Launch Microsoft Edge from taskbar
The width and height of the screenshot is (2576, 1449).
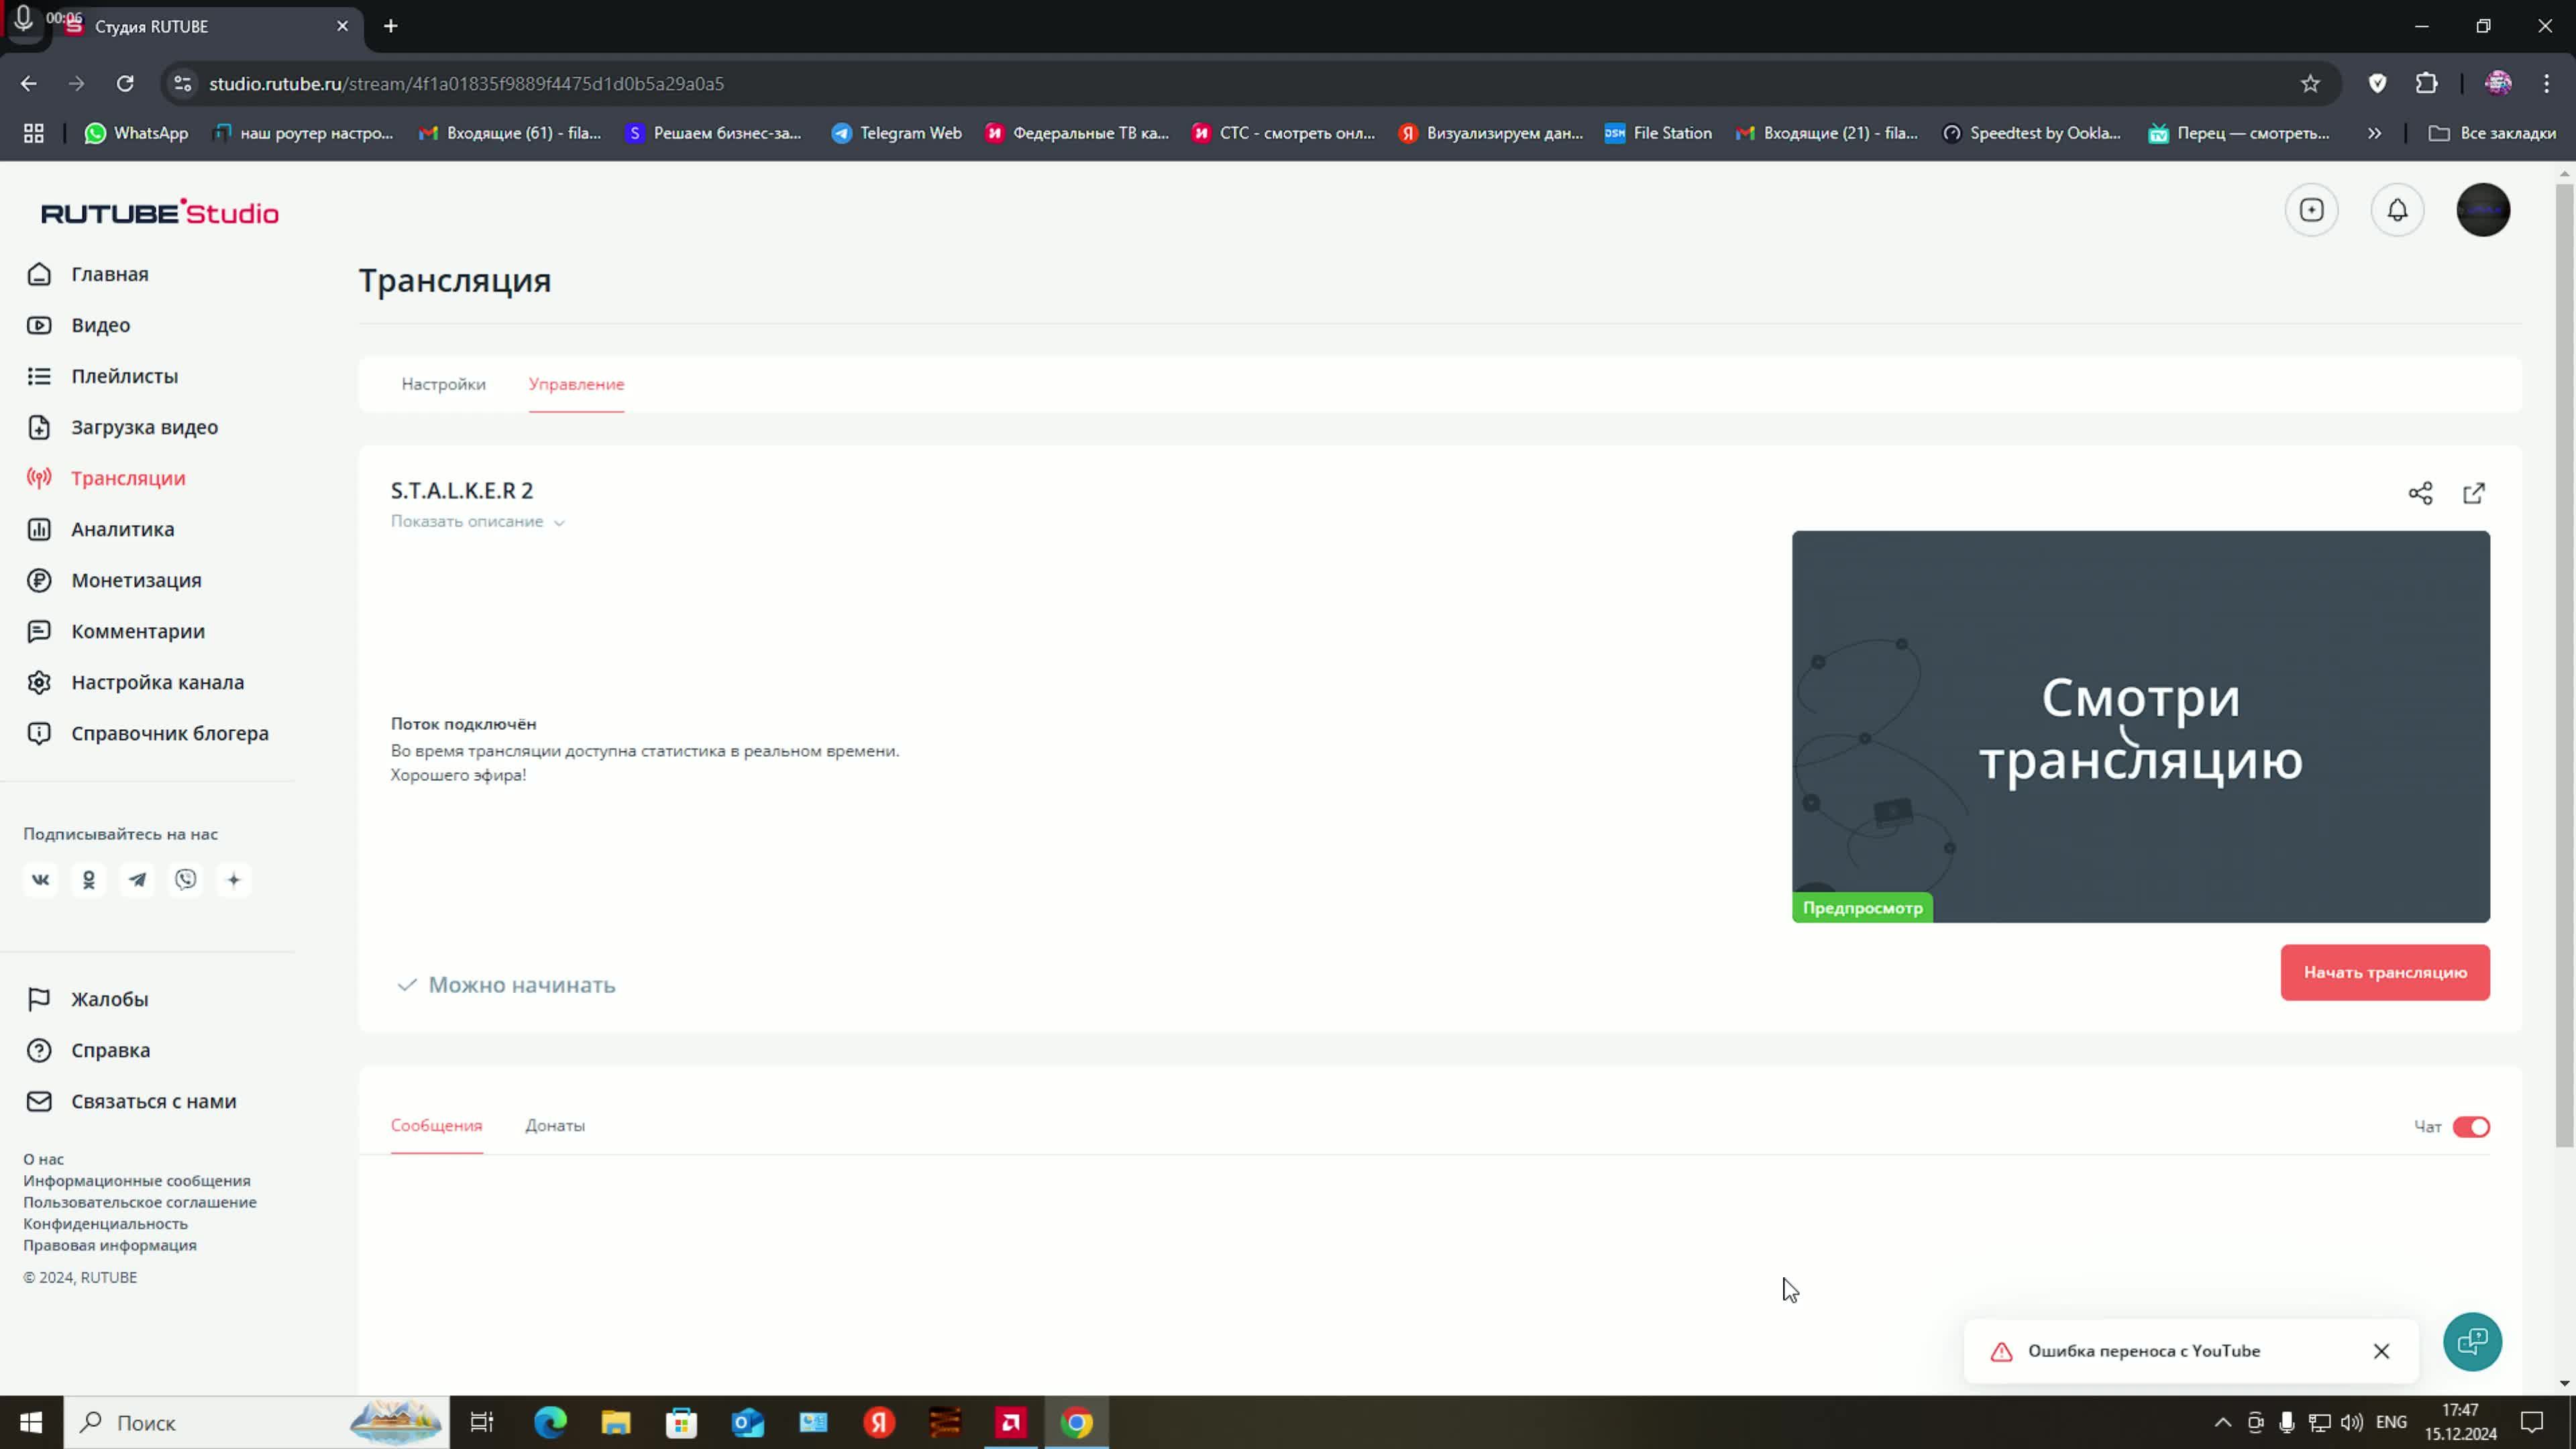550,1422
